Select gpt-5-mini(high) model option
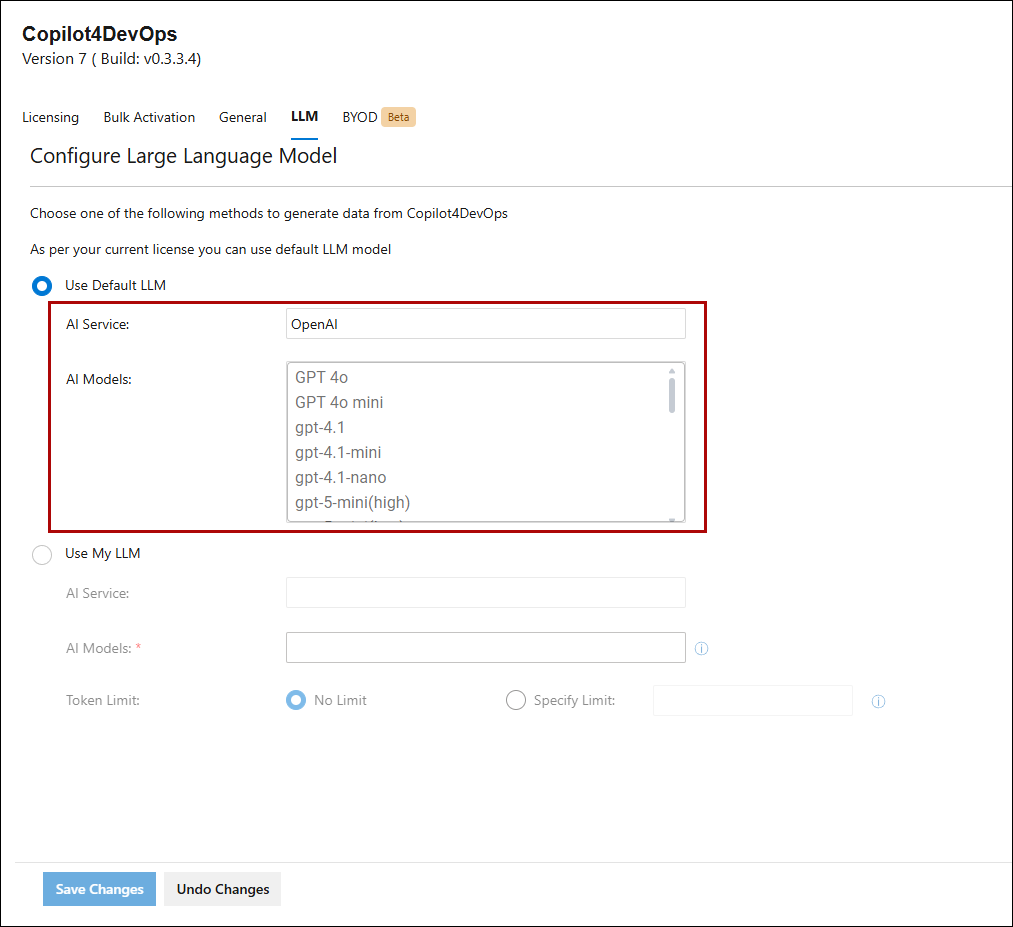Screen dimensions: 1013x927 (352, 502)
